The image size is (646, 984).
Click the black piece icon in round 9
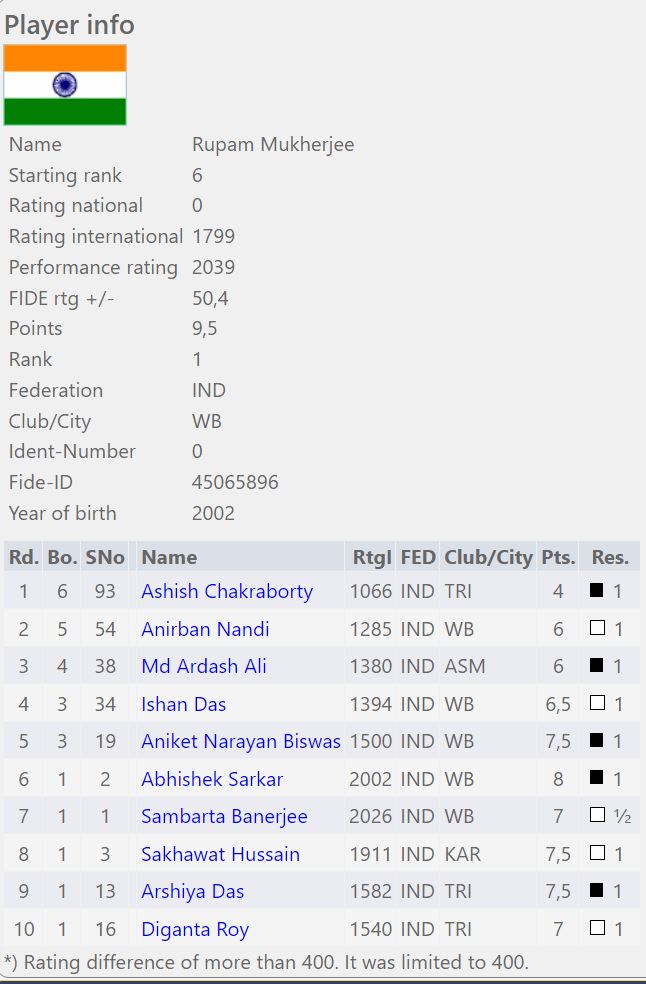pyautogui.click(x=597, y=891)
